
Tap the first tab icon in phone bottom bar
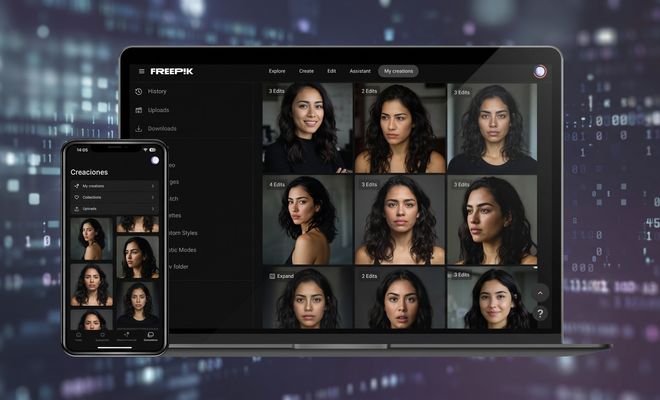click(x=78, y=336)
